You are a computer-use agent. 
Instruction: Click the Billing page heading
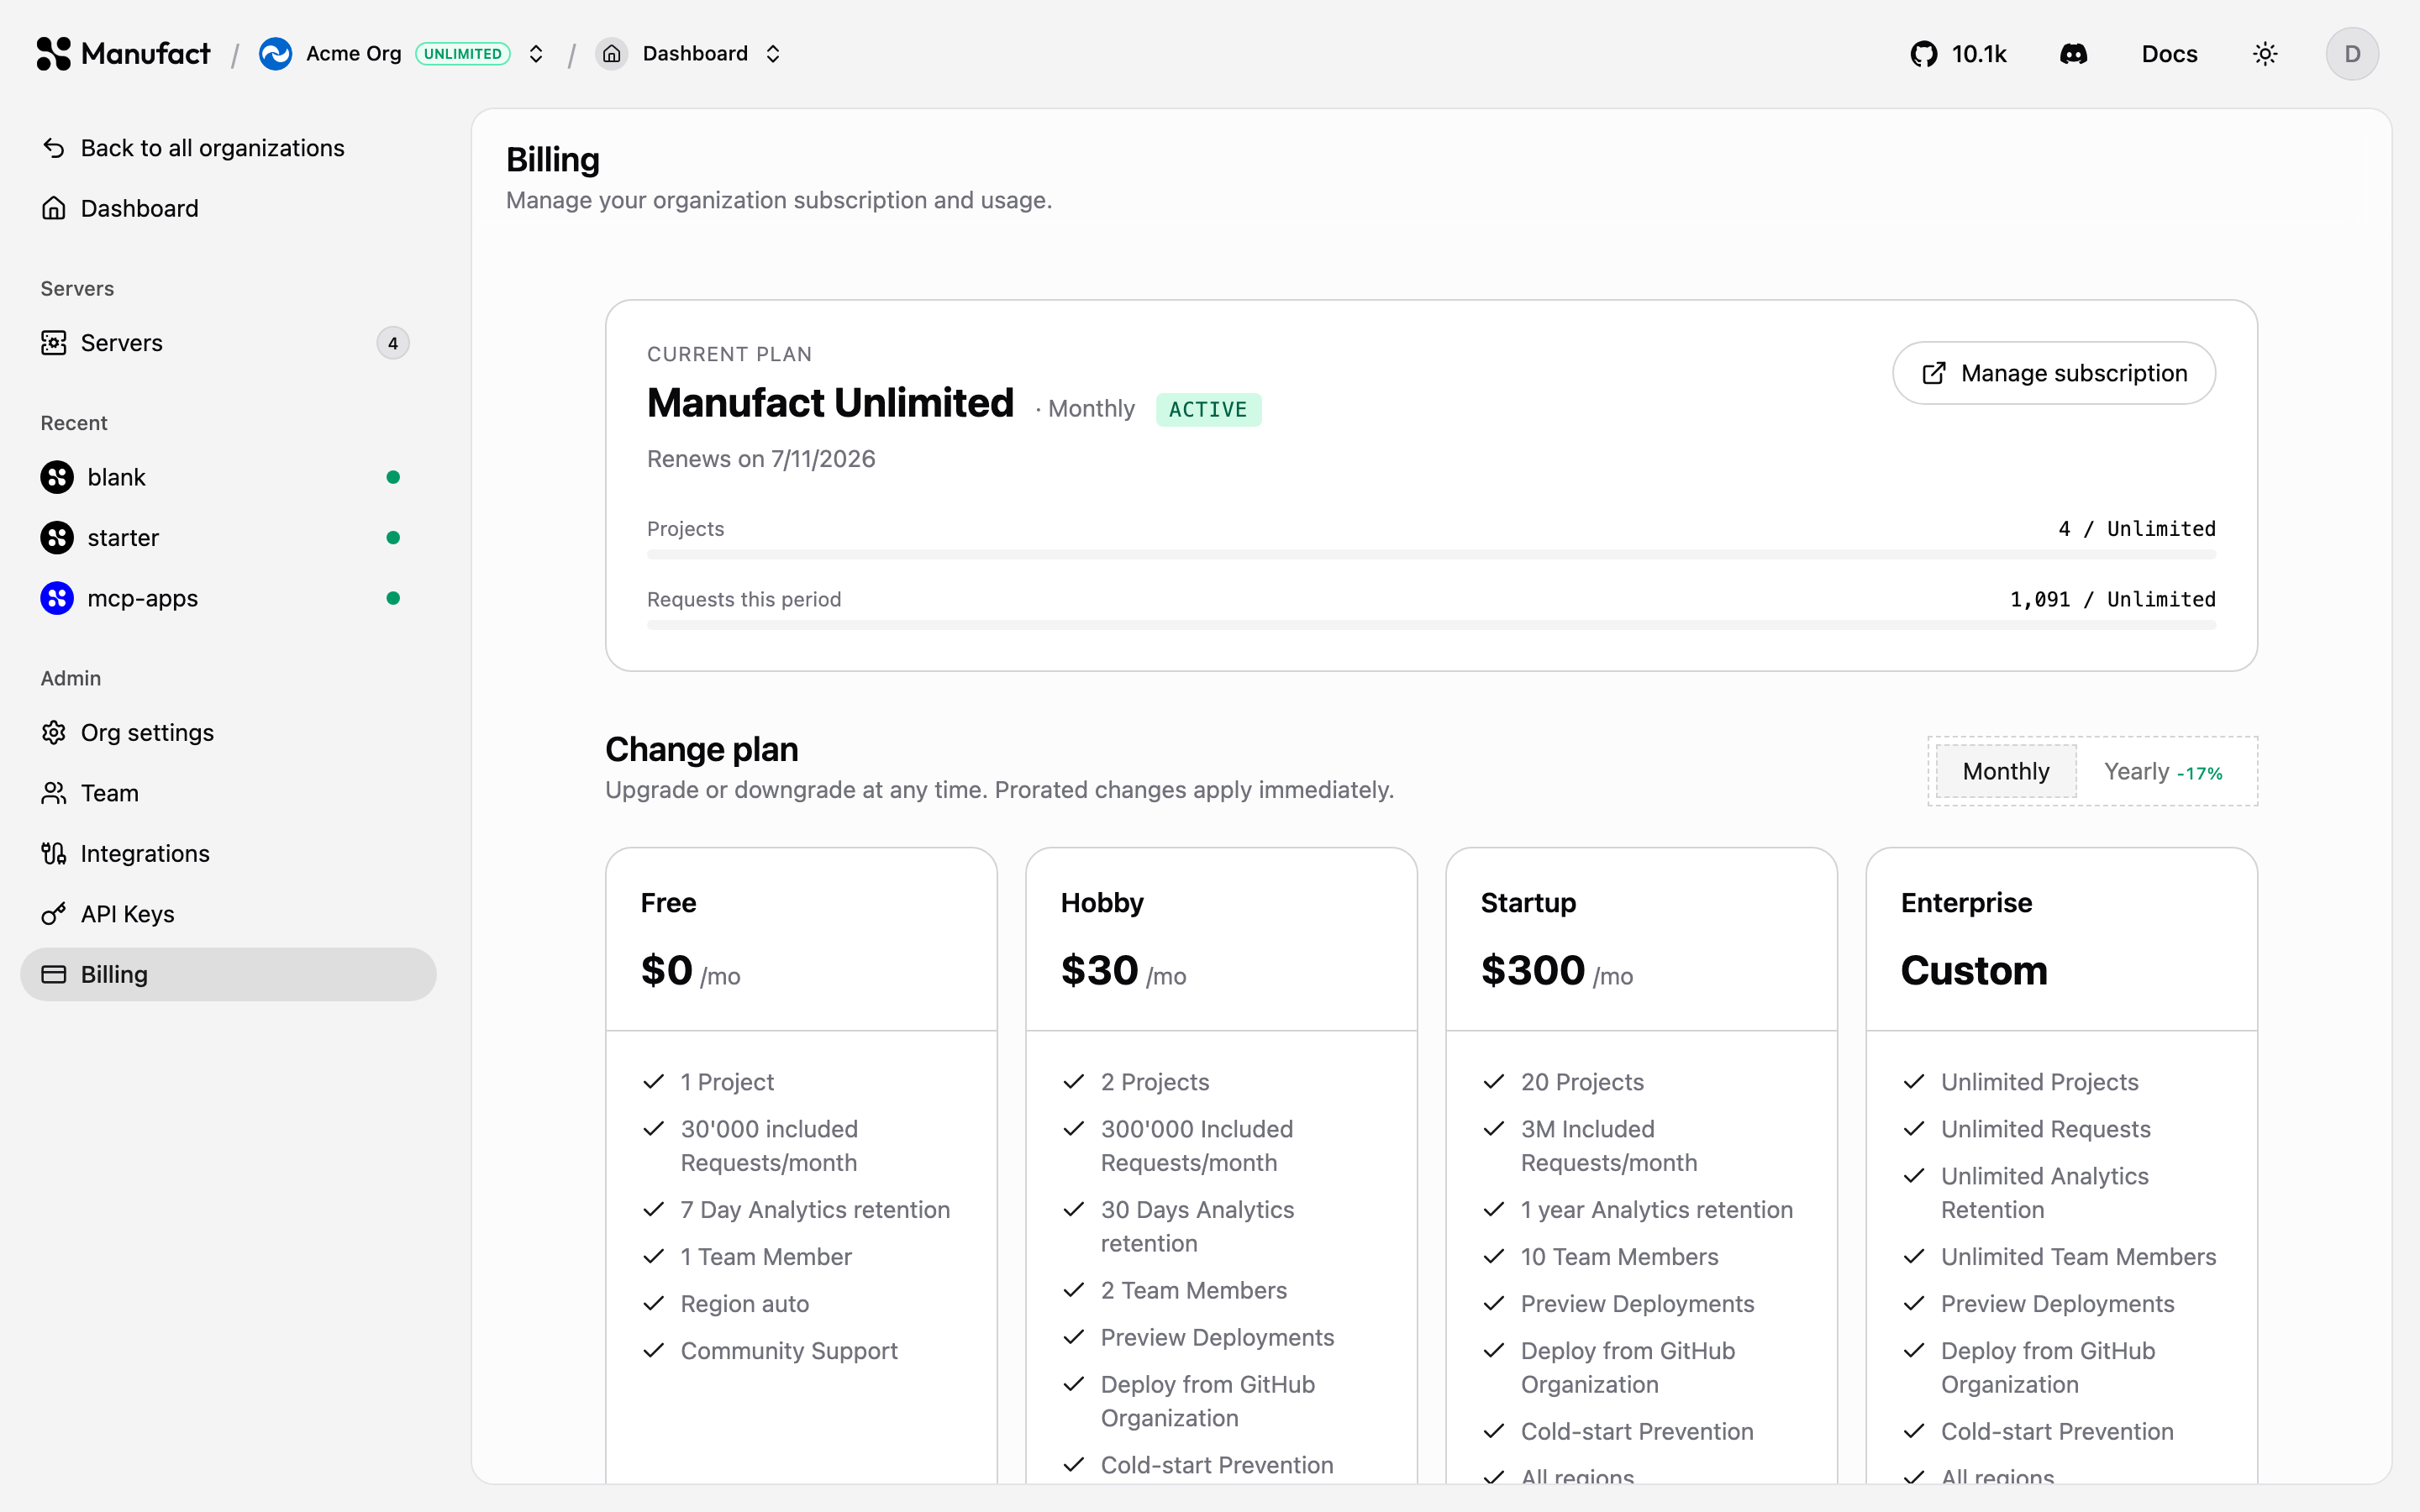click(x=553, y=160)
